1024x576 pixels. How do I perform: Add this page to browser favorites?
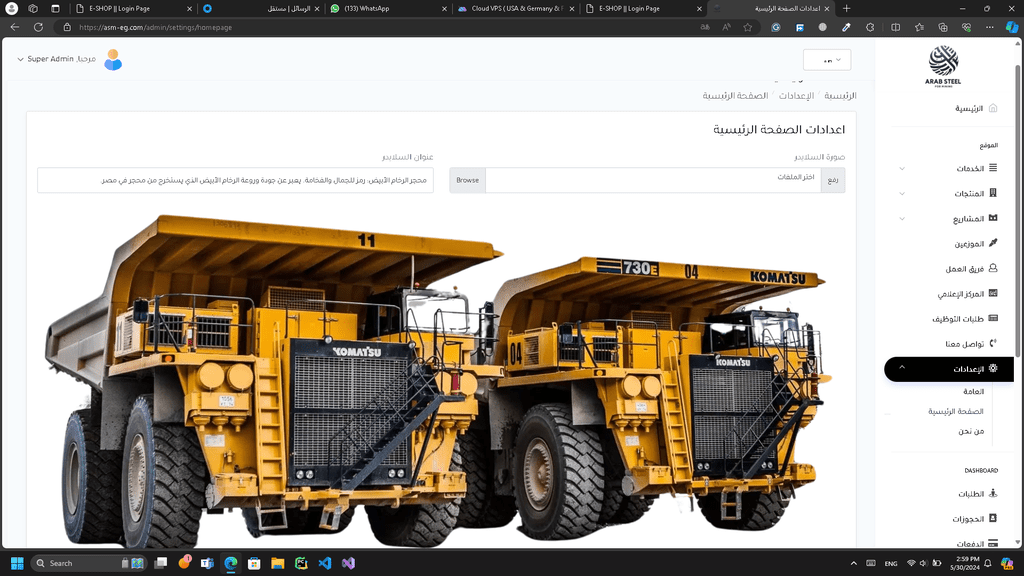tap(748, 27)
